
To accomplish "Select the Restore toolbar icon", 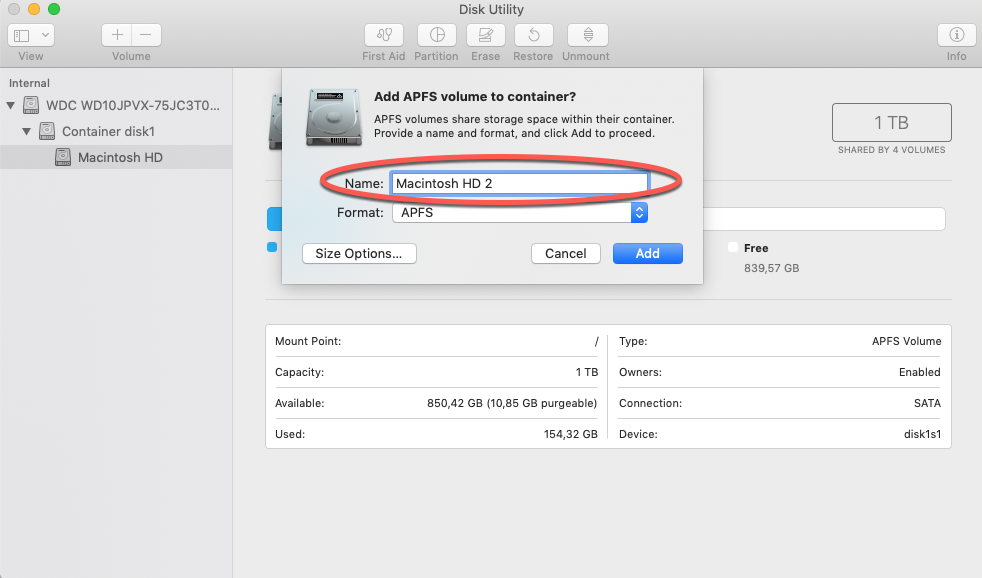I will [x=533, y=35].
